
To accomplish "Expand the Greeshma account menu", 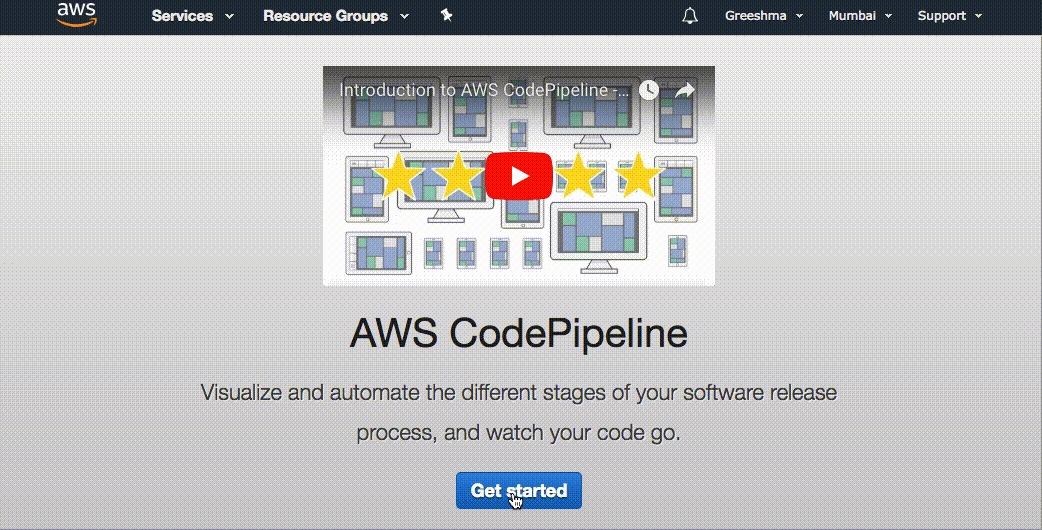I will tap(764, 16).
